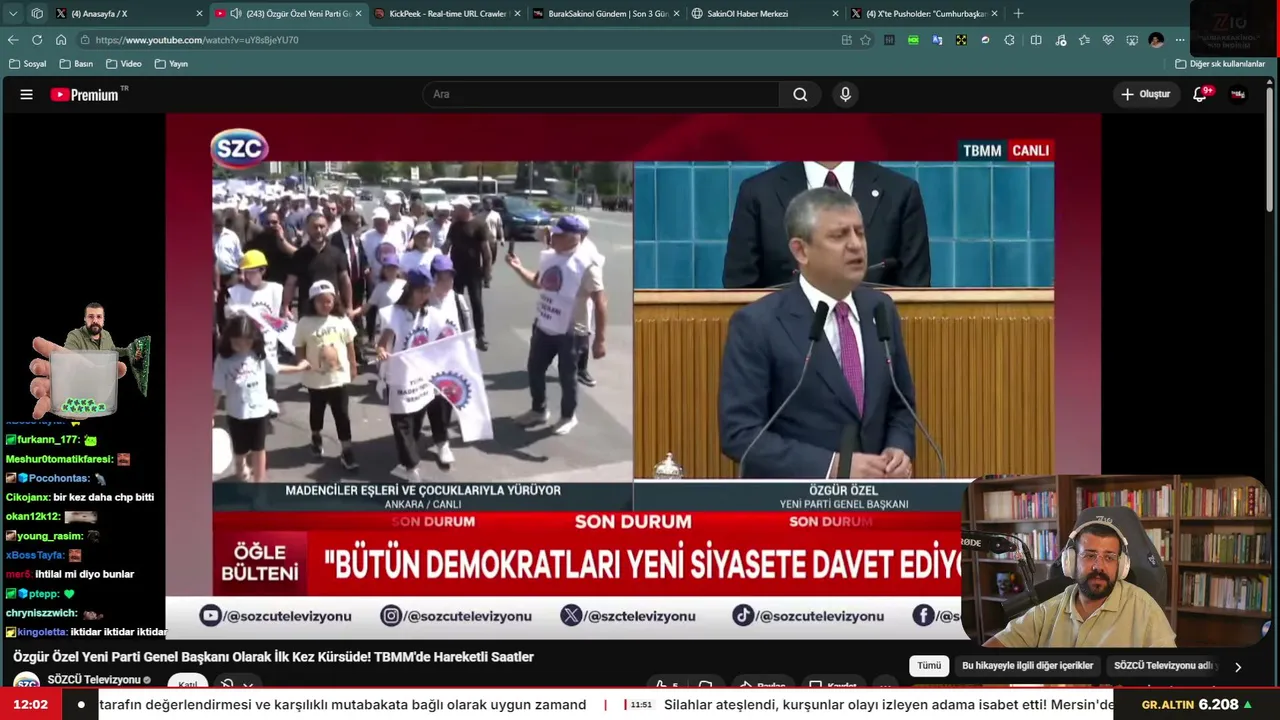This screenshot has width=1280, height=720.
Task: Click the 12:02 clock in ticker
Action: 31,705
